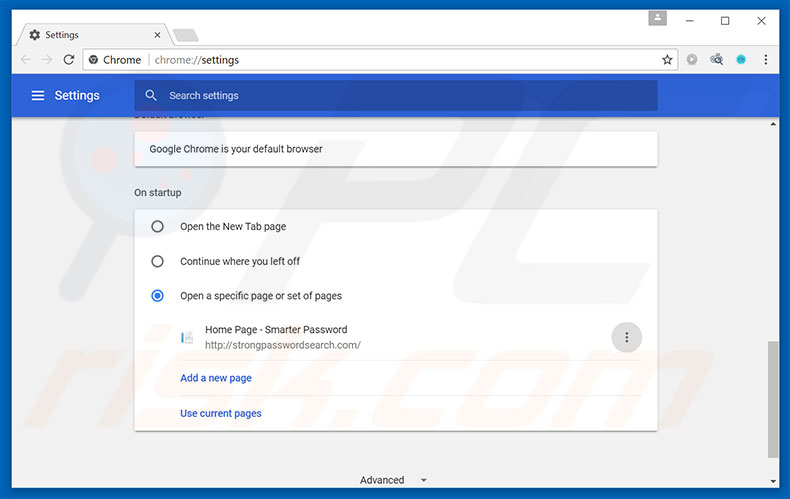This screenshot has height=499, width=790.
Task: Click the grey play-button extension icon
Action: pos(692,59)
